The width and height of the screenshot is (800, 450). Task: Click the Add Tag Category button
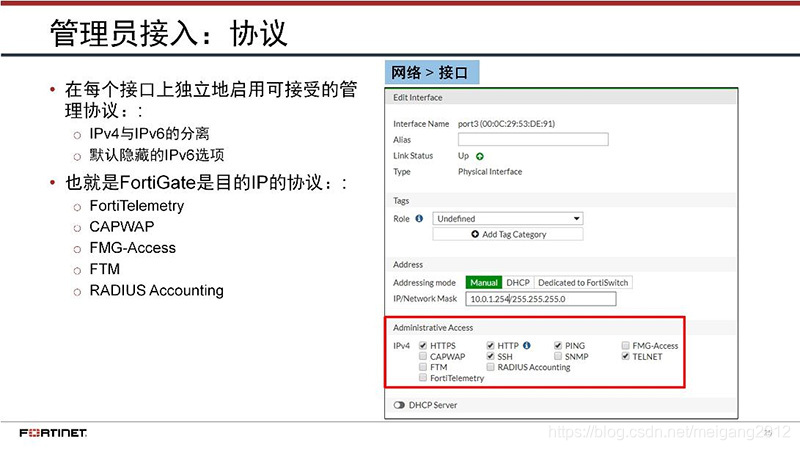508,234
